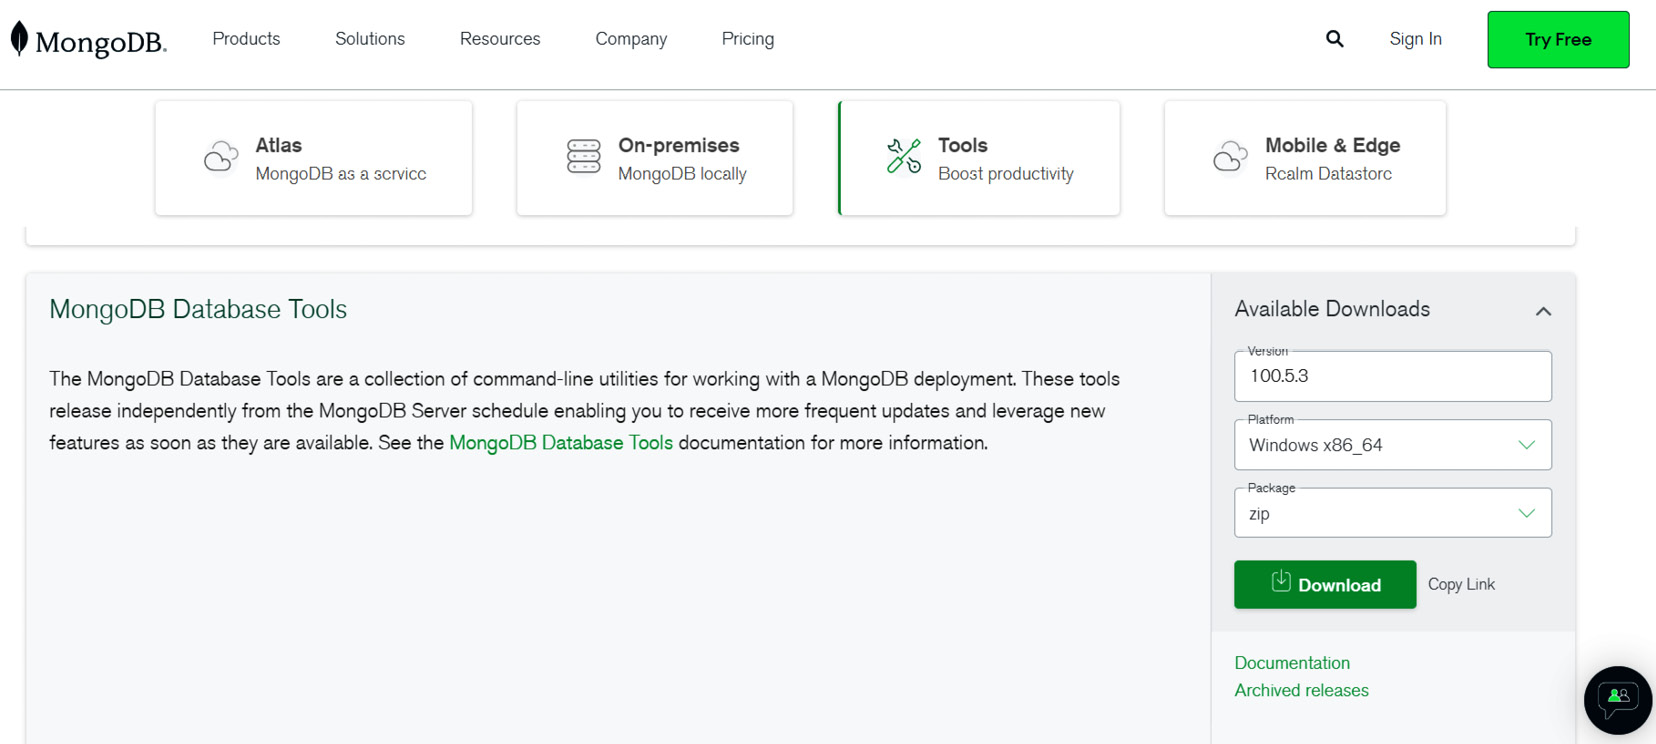Select the Mobile & Edge card heading
The width and height of the screenshot is (1656, 744).
point(1333,145)
